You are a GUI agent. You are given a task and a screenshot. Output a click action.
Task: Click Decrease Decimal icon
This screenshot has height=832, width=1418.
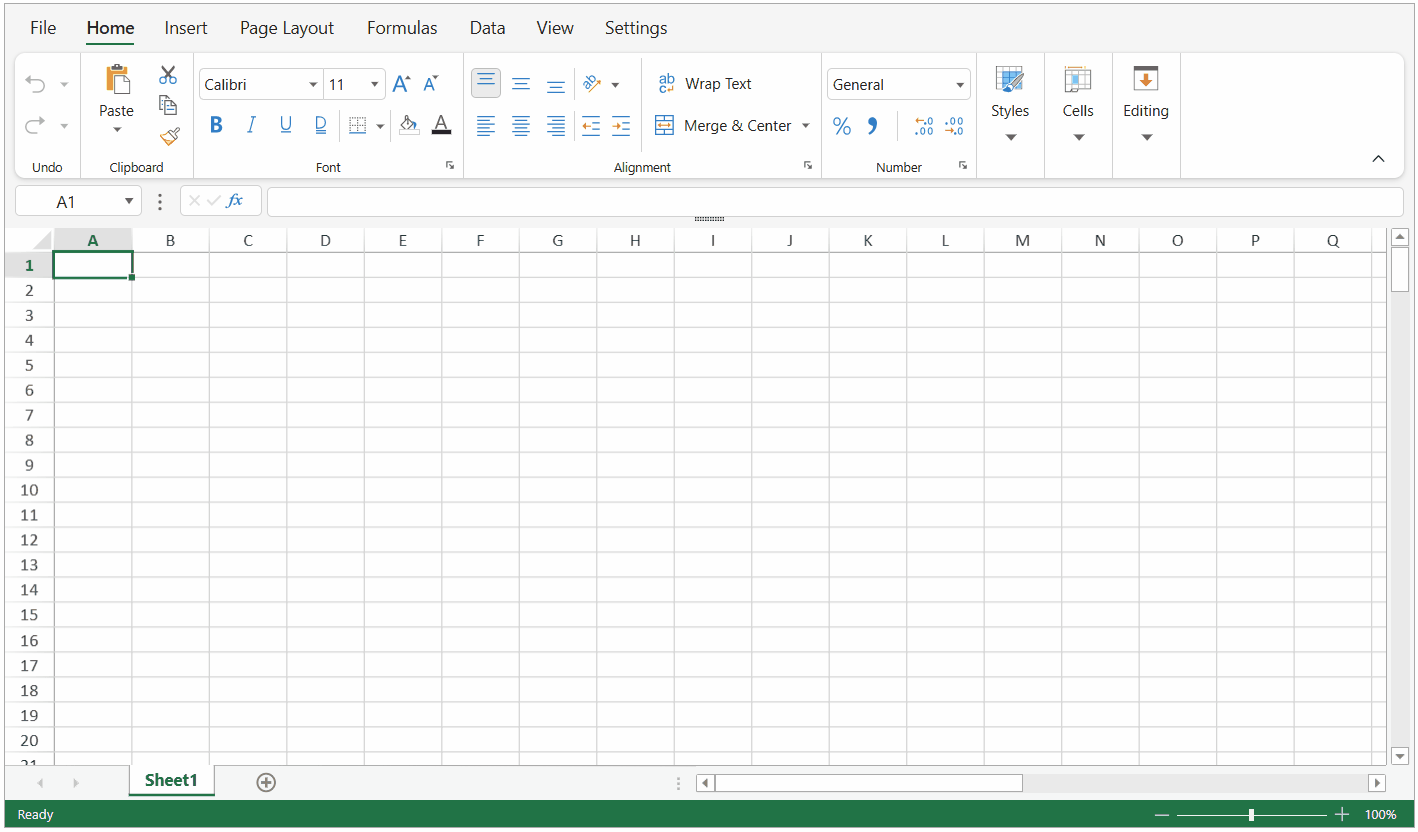[954, 126]
